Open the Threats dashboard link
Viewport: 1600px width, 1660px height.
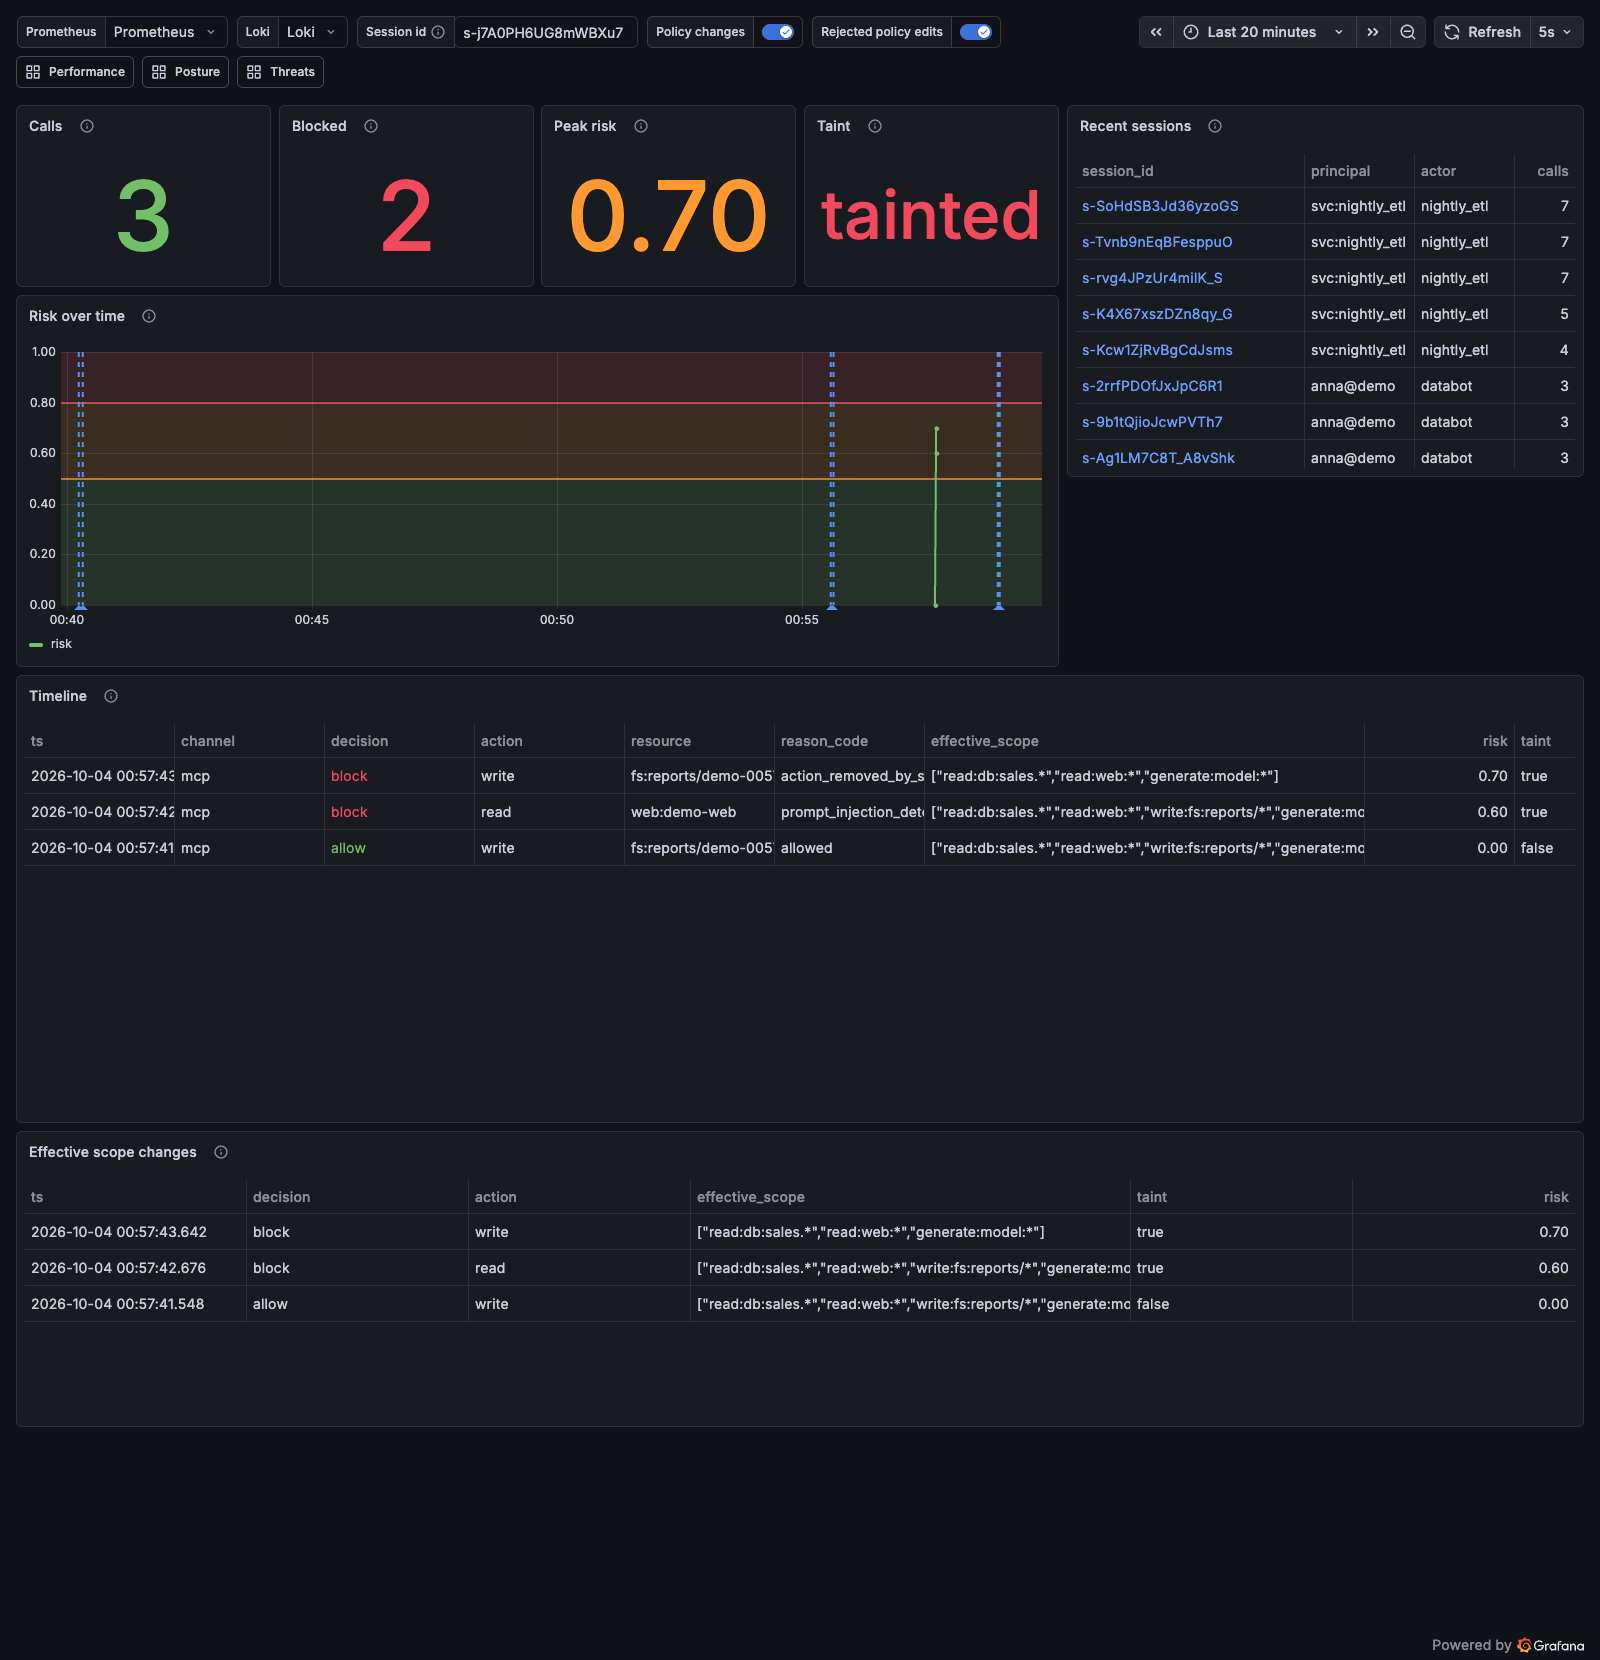[x=280, y=72]
